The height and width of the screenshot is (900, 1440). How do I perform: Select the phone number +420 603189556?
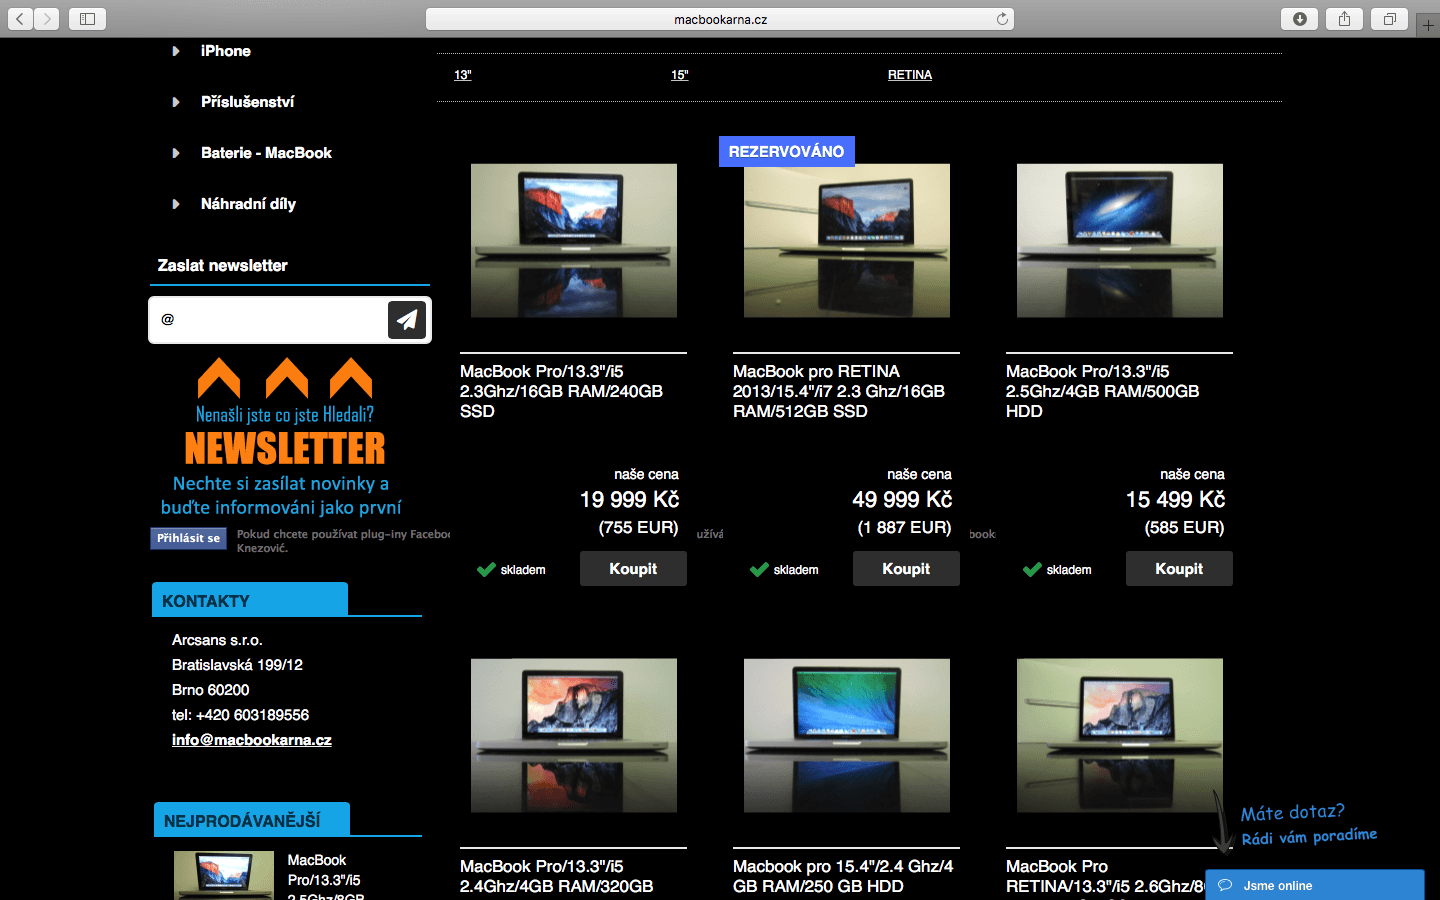(x=252, y=715)
